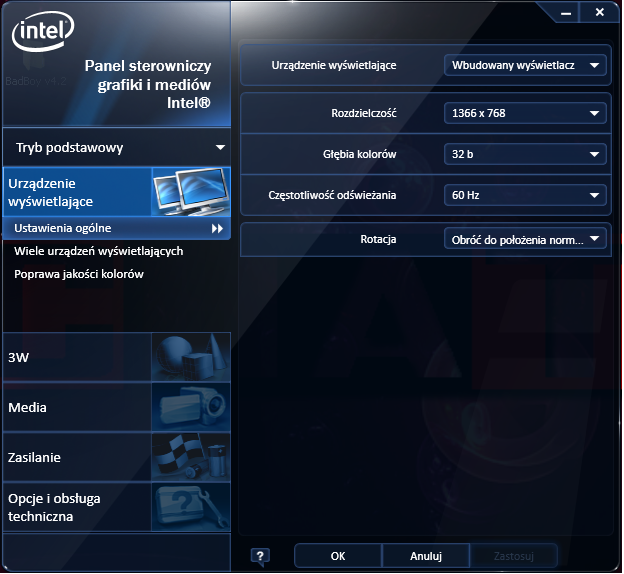Click the Anuluj button
The height and width of the screenshot is (574, 624).
[426, 556]
